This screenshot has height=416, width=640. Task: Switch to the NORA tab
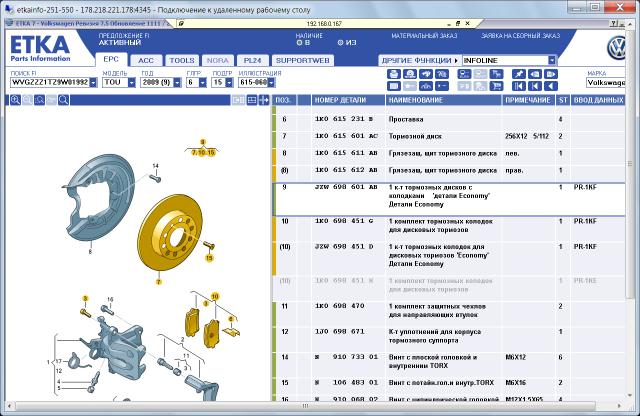coord(218,60)
